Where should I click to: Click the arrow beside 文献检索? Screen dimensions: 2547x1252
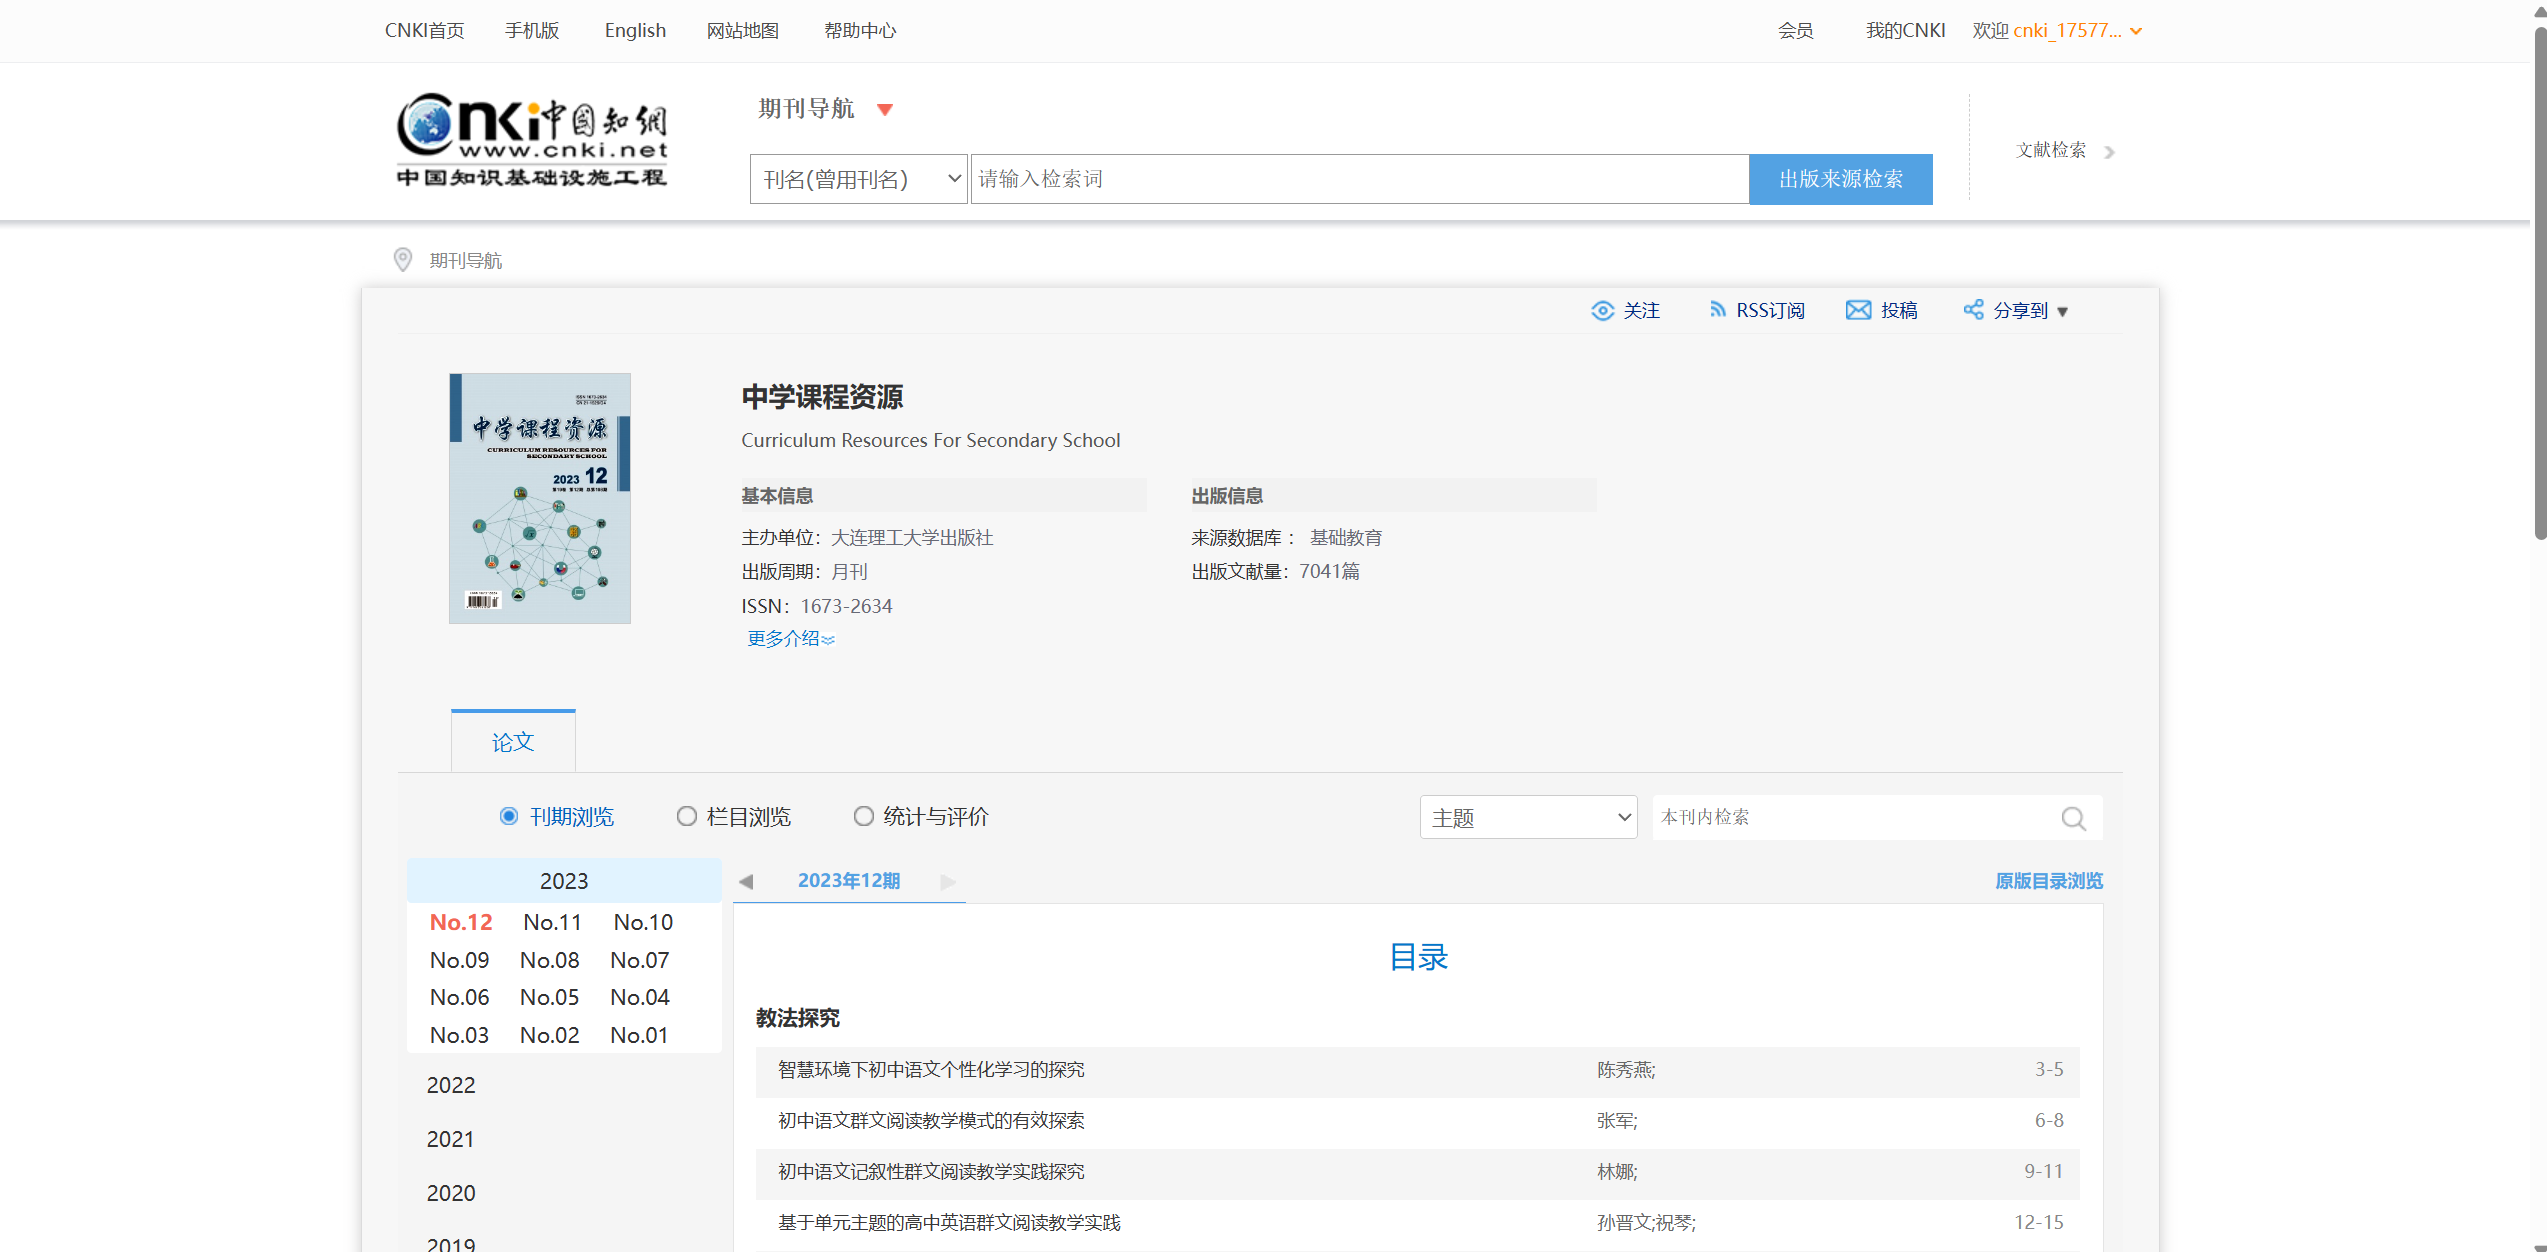[2110, 152]
